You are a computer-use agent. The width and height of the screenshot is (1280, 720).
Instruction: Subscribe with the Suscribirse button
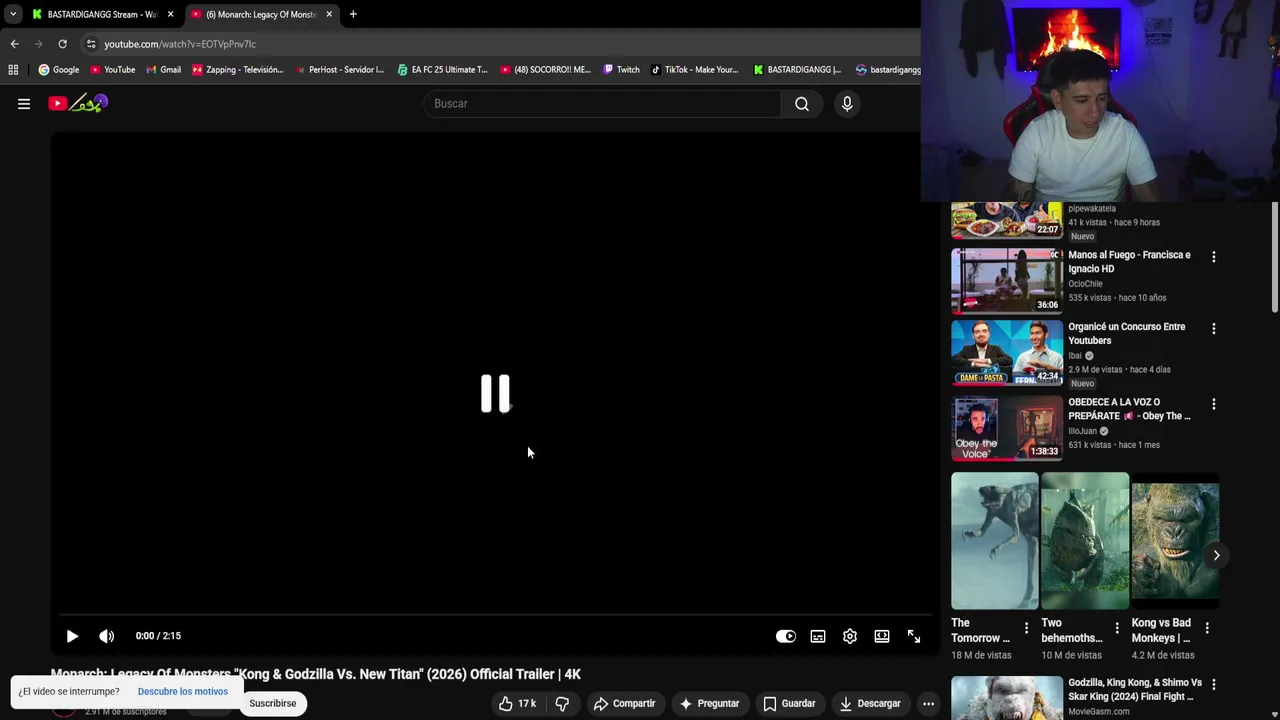(x=273, y=703)
